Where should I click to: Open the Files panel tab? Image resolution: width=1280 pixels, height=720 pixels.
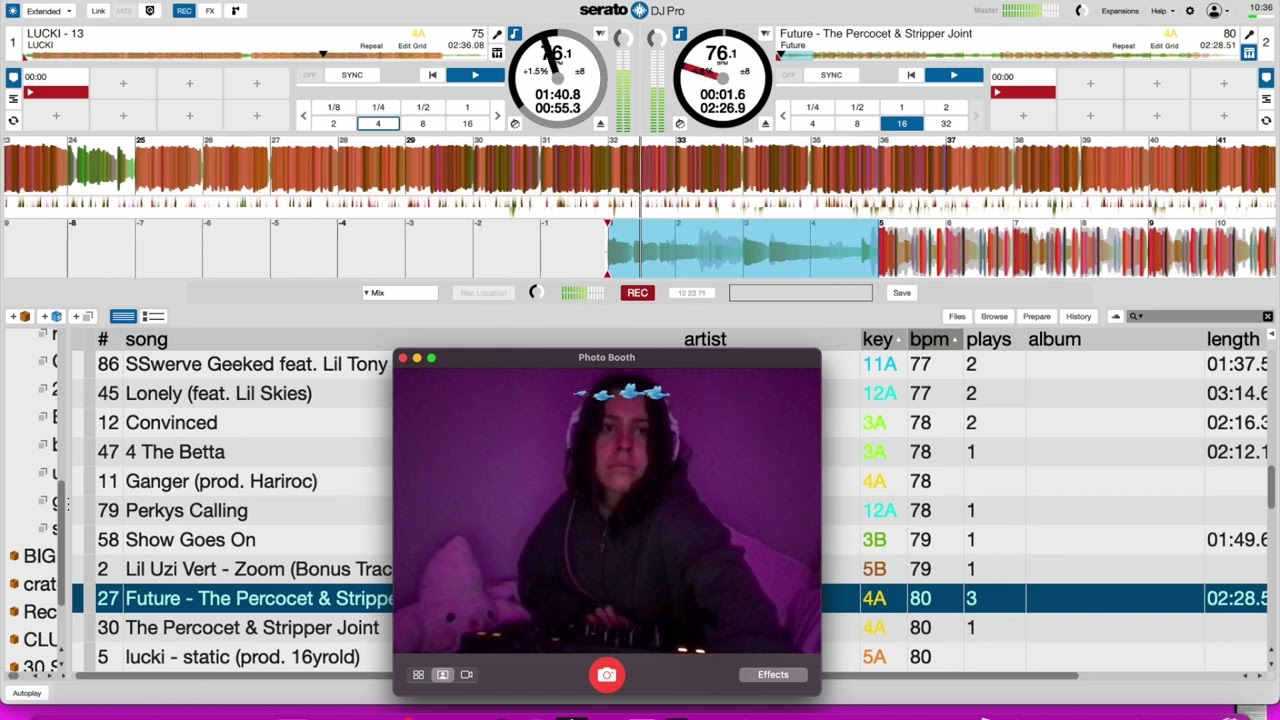point(957,317)
